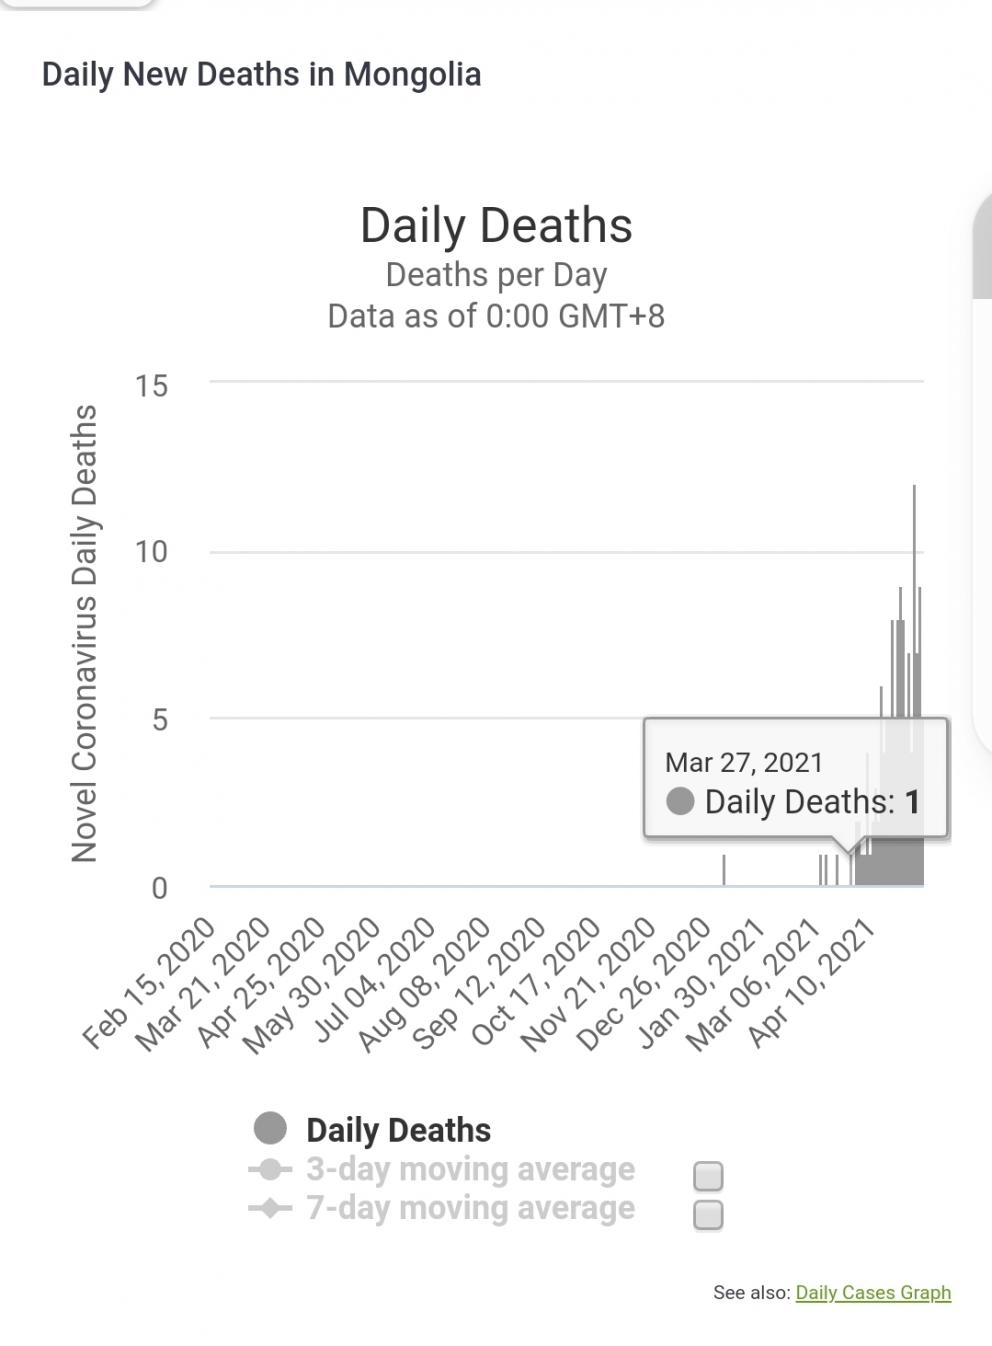Toggle the bold "Daily Deaths" legend label
The width and height of the screenshot is (992, 1346).
point(398,1130)
